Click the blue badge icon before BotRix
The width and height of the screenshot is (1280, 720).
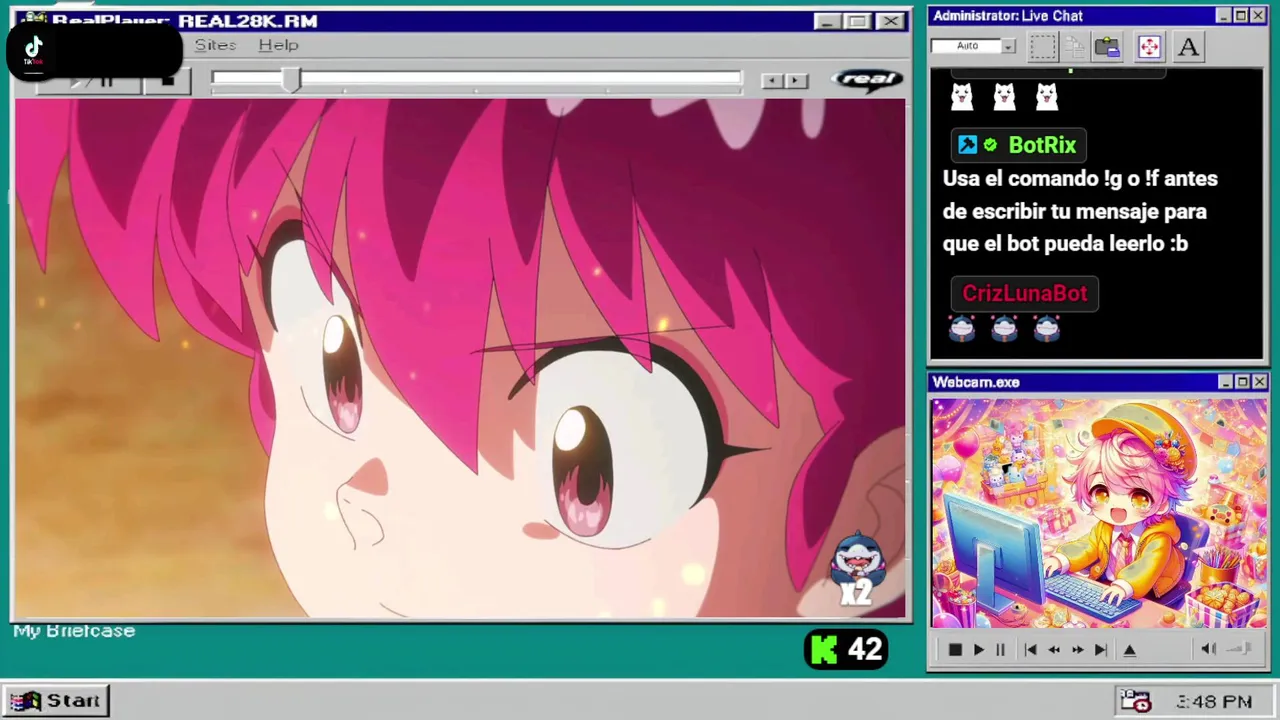point(967,145)
